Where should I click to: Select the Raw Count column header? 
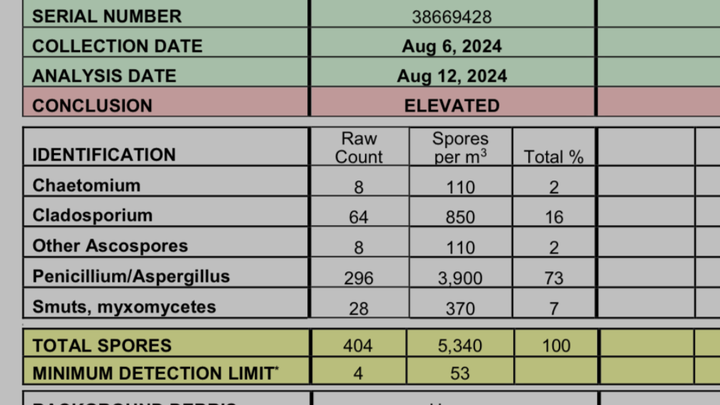[x=359, y=147]
